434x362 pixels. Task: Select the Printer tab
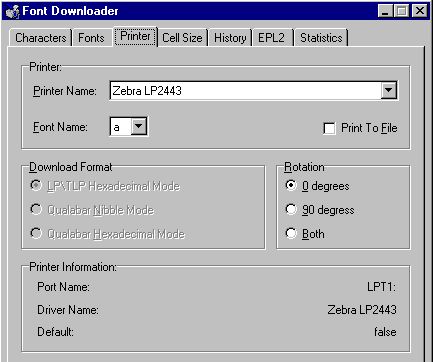click(x=135, y=36)
